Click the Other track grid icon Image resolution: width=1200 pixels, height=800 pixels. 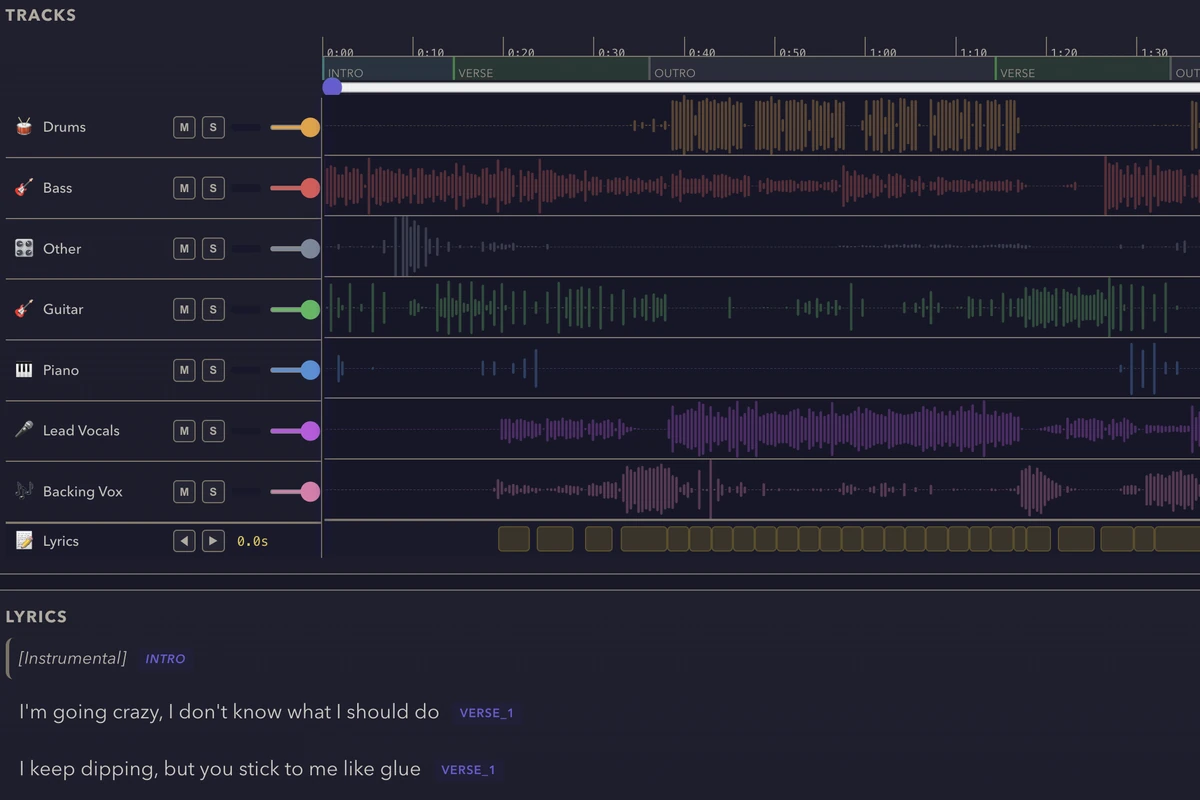(x=24, y=248)
